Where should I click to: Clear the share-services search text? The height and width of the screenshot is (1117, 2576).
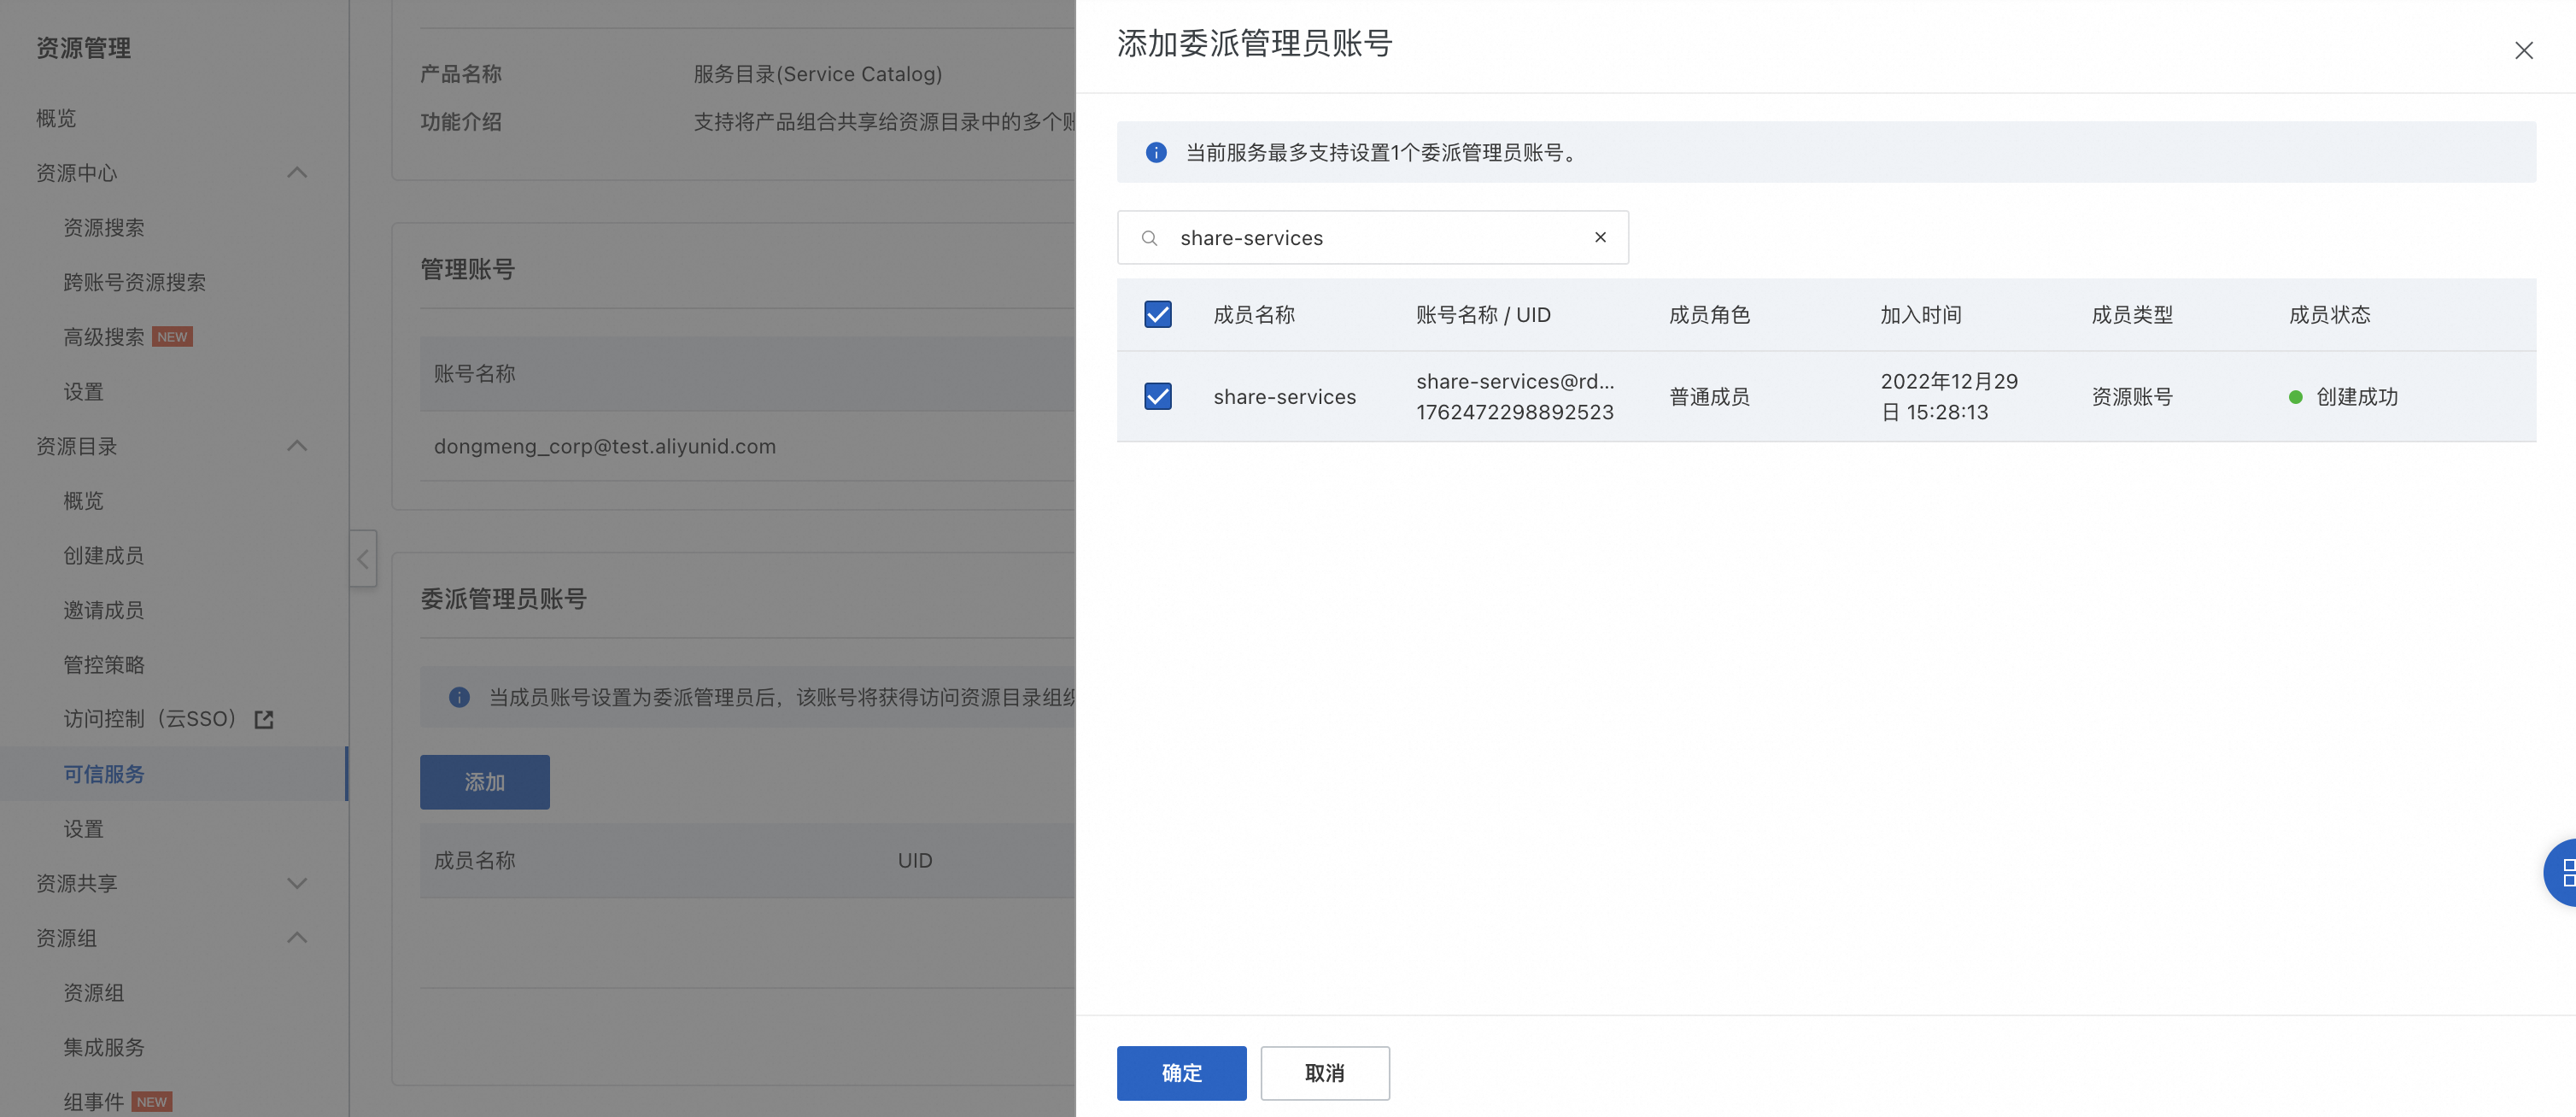(1600, 237)
